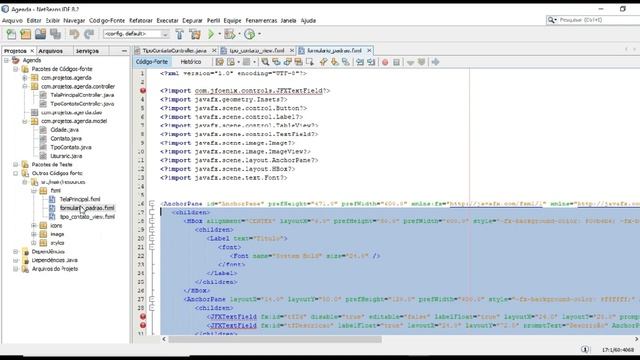The height and width of the screenshot is (360, 640).
Task: Expand the com.projetos.agenda package
Action: coord(25,78)
